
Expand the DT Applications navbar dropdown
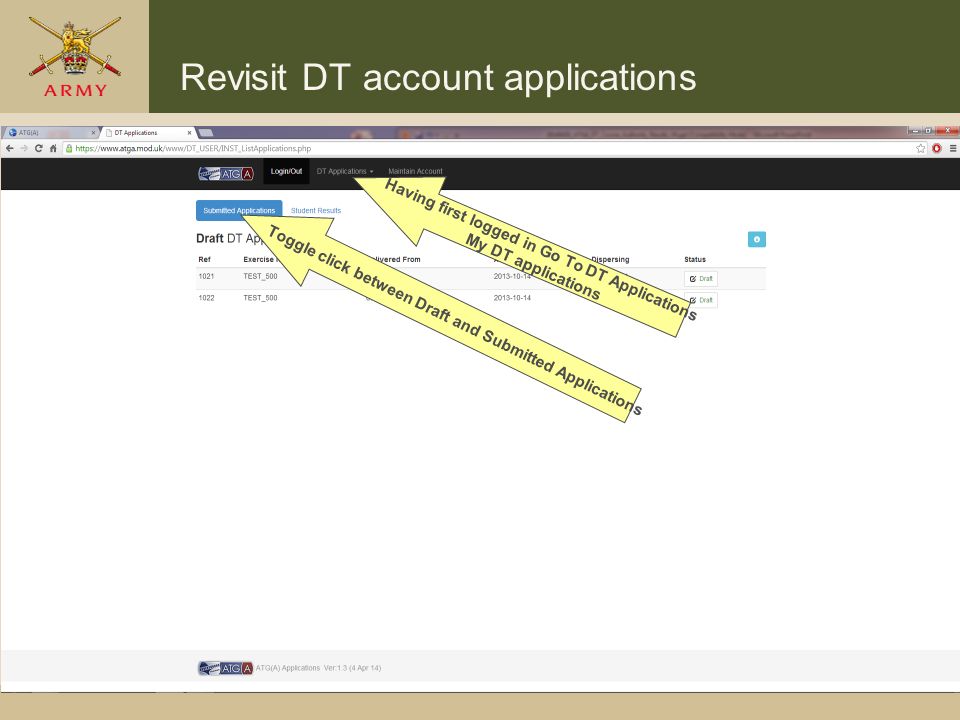345,171
